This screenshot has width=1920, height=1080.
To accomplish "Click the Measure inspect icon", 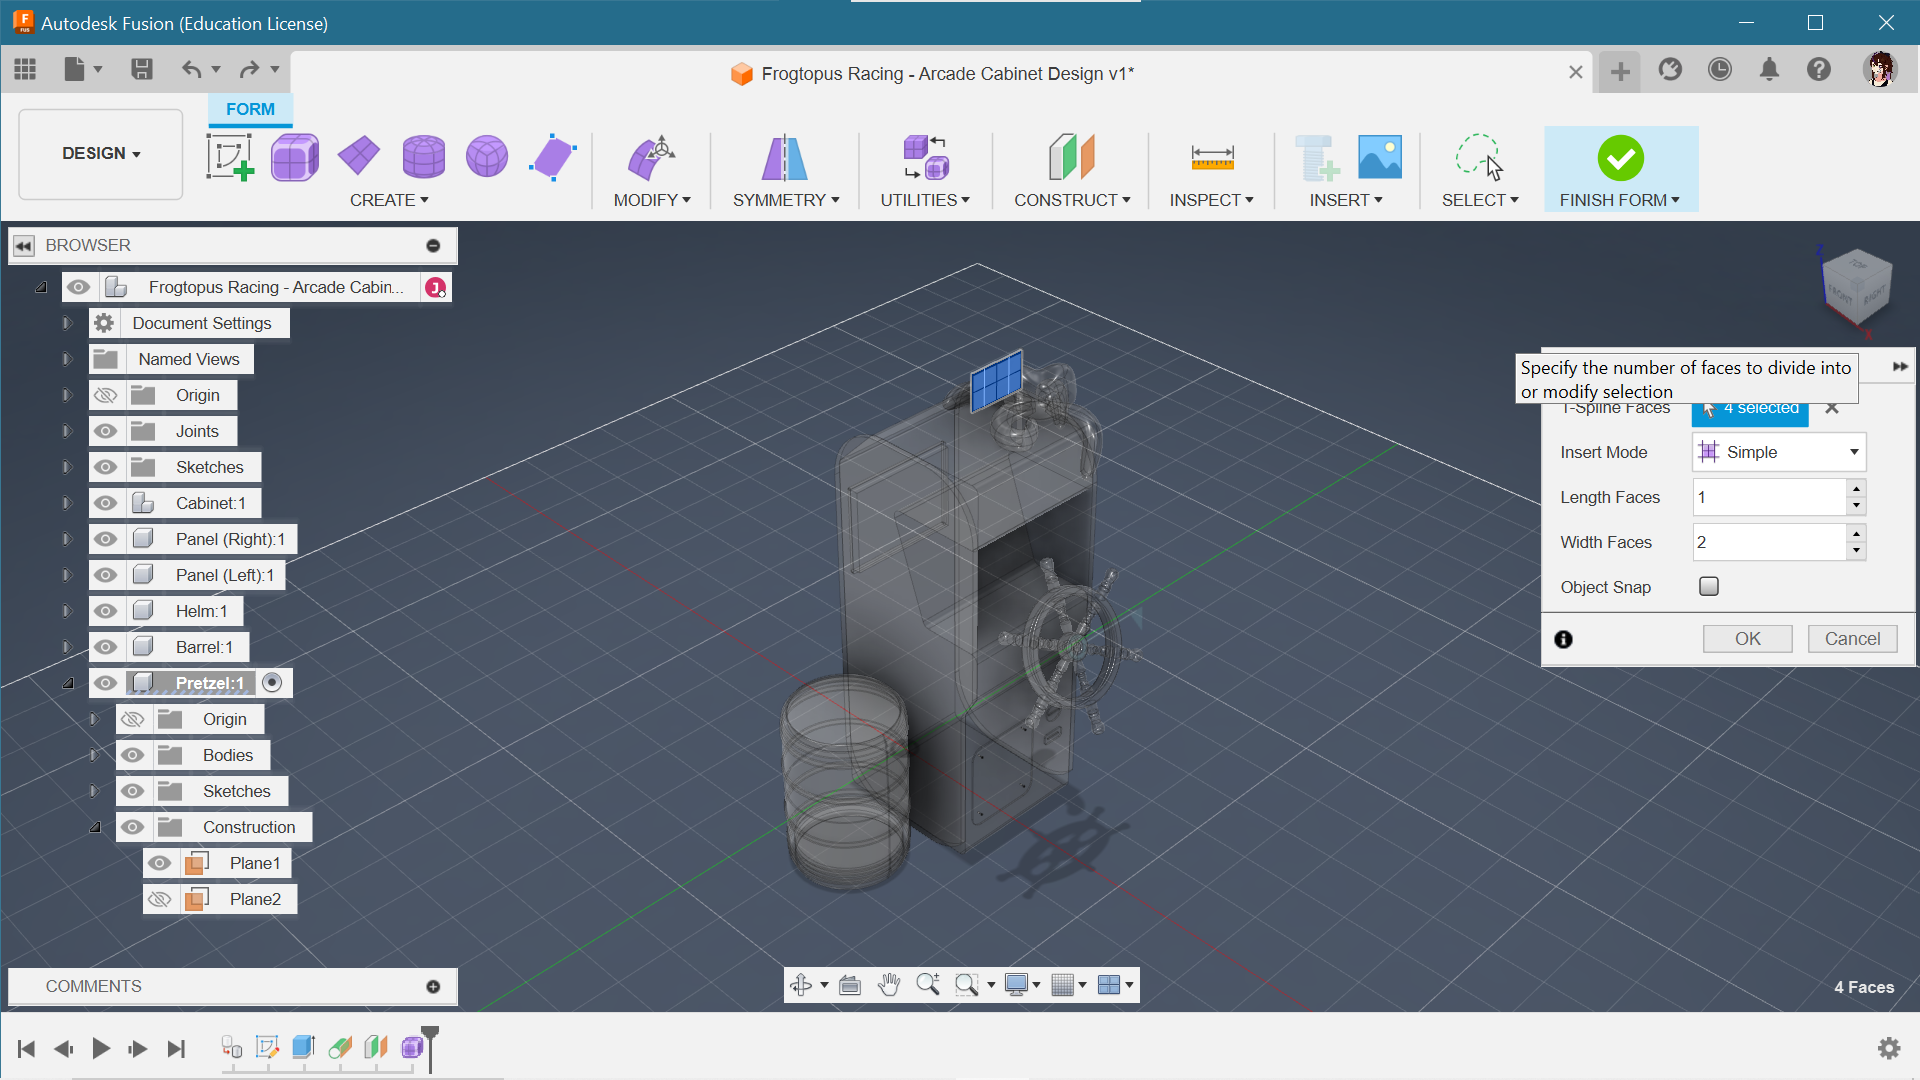I will click(x=1212, y=157).
